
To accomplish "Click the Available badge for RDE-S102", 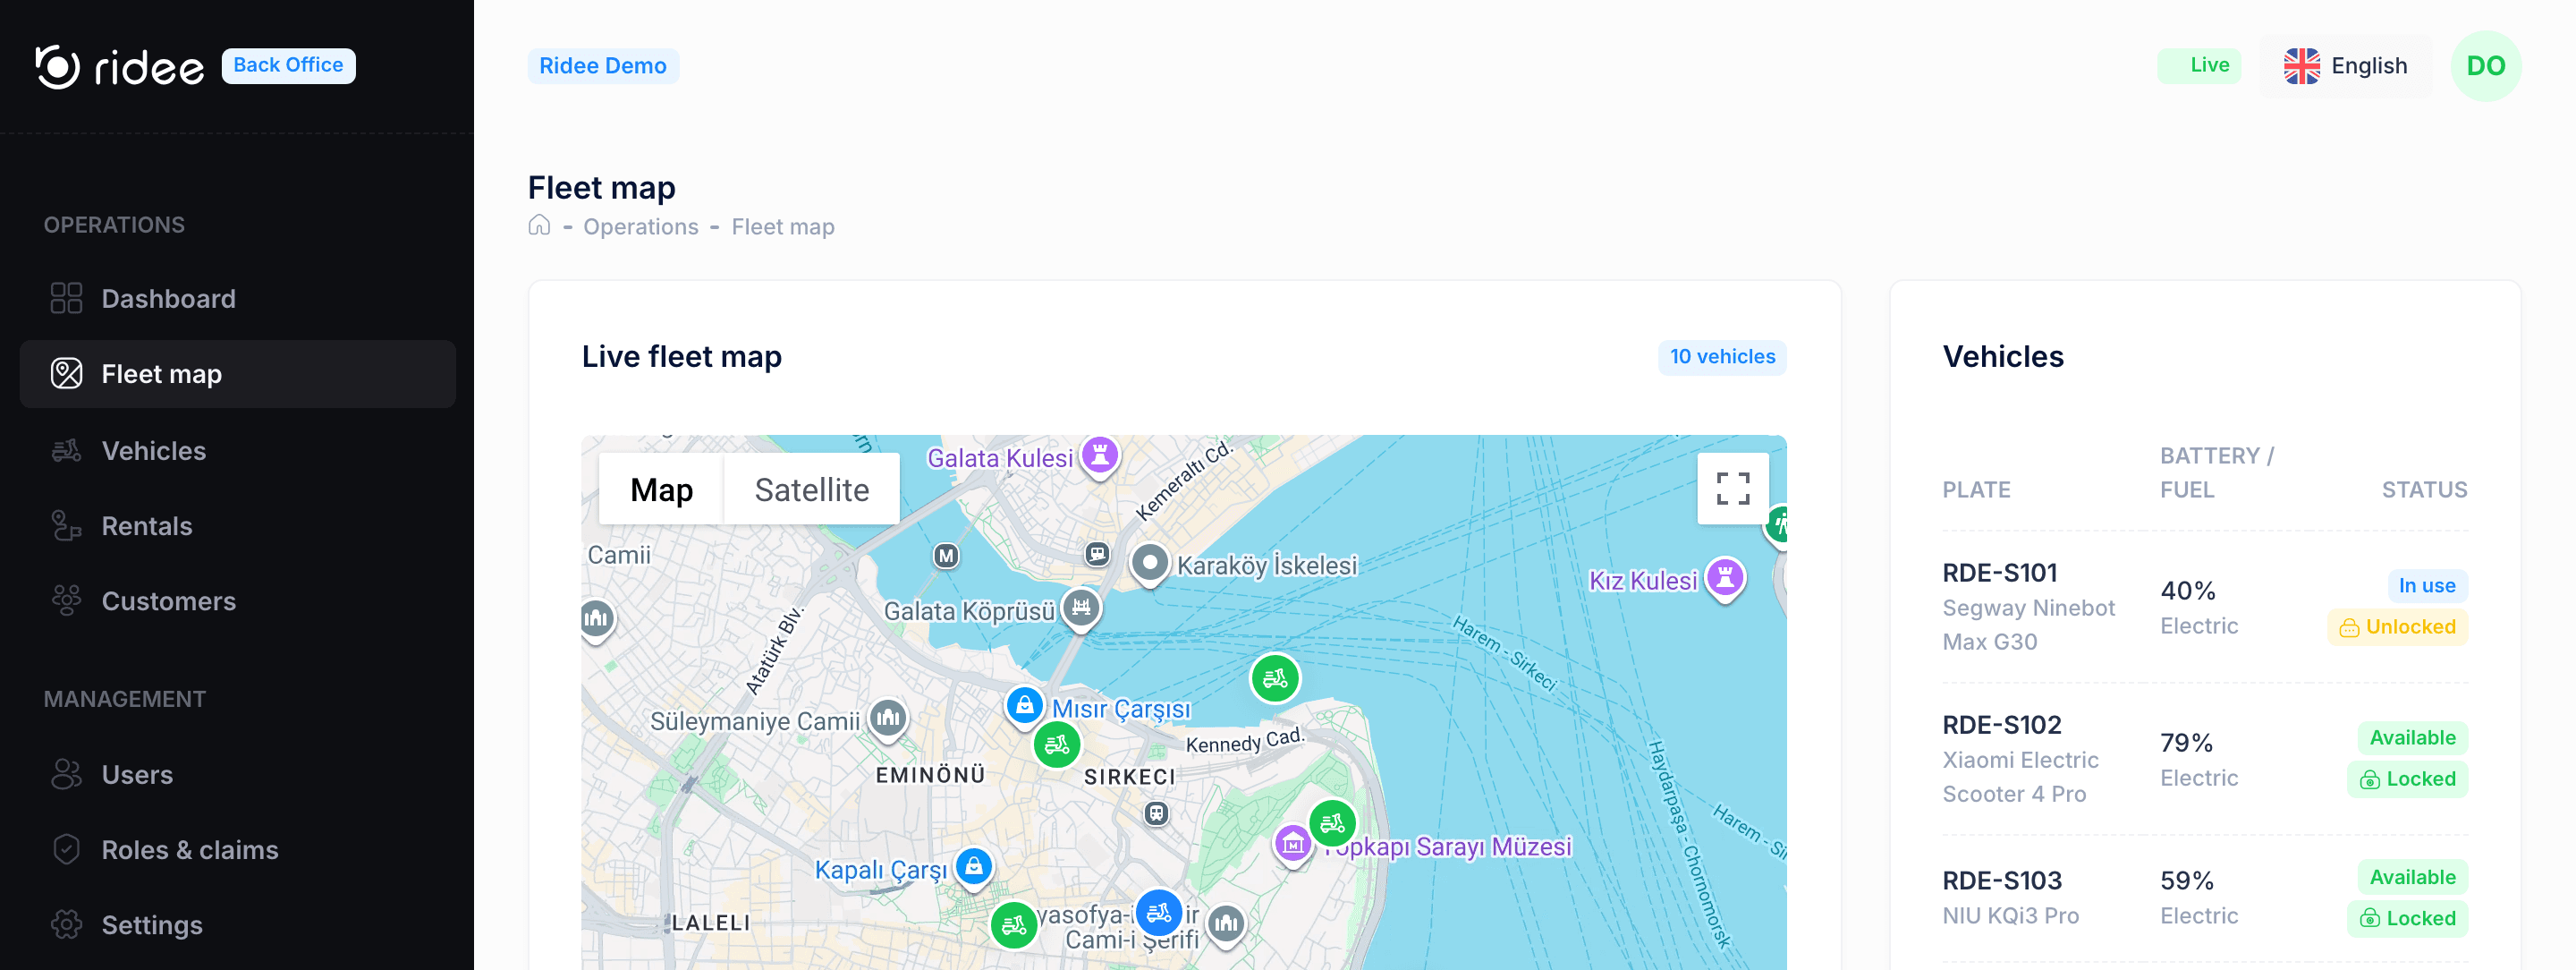I will (x=2412, y=738).
